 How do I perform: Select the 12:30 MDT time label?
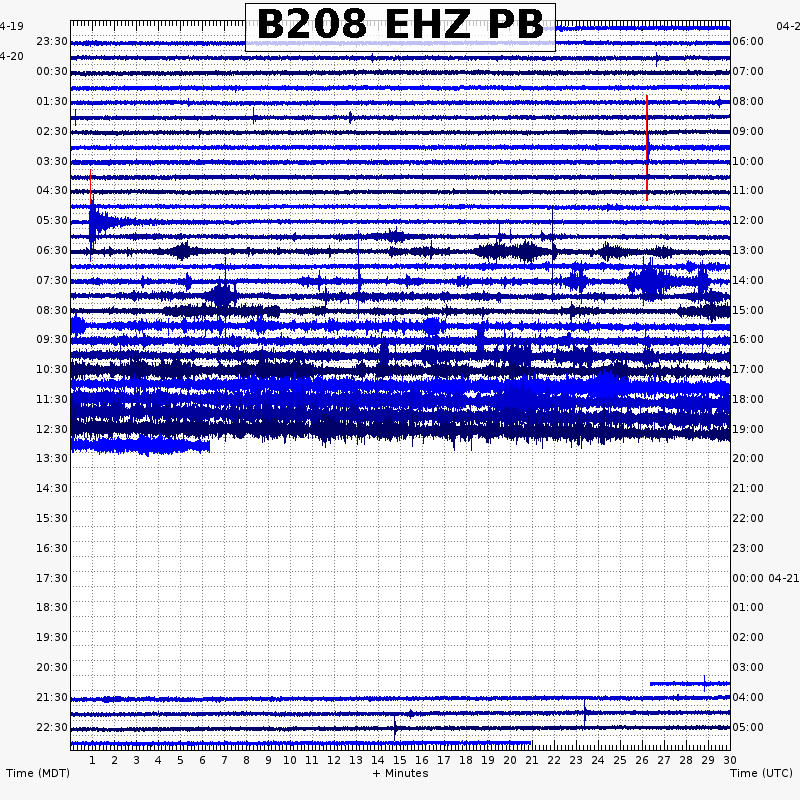coord(52,429)
